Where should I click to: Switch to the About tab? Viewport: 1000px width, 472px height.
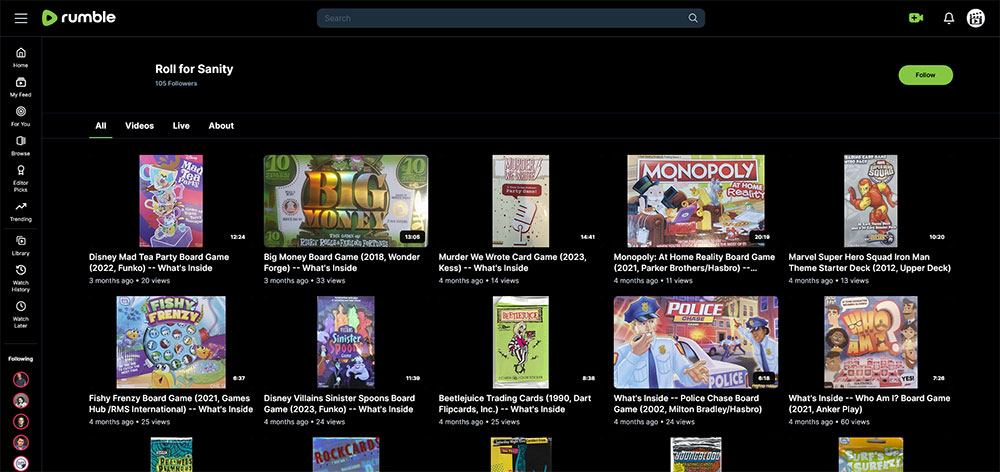(221, 126)
